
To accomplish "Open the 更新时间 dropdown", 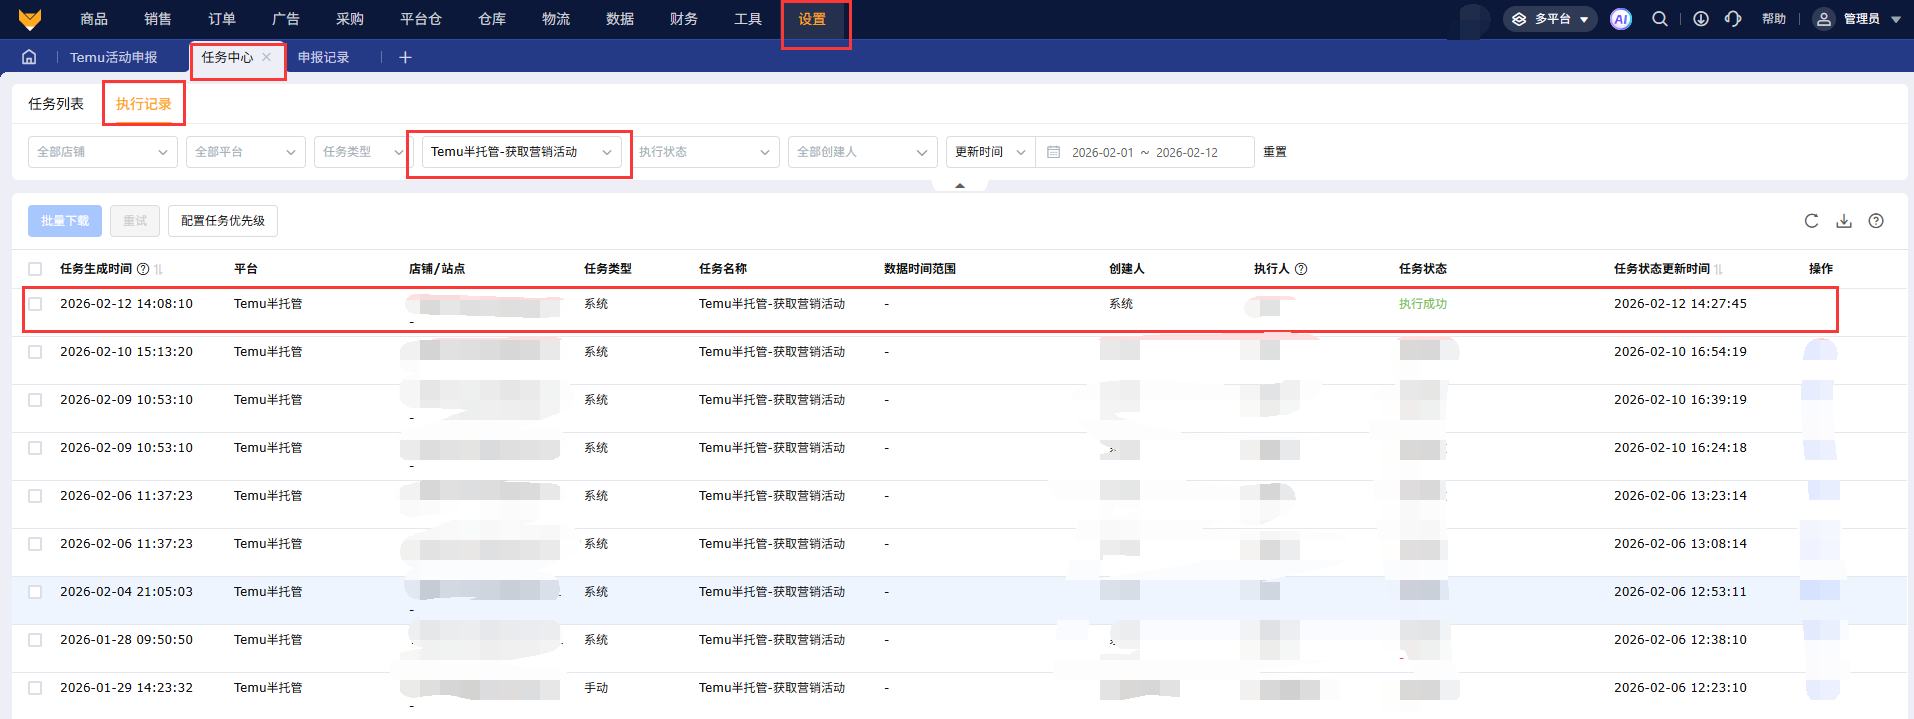I will point(991,152).
